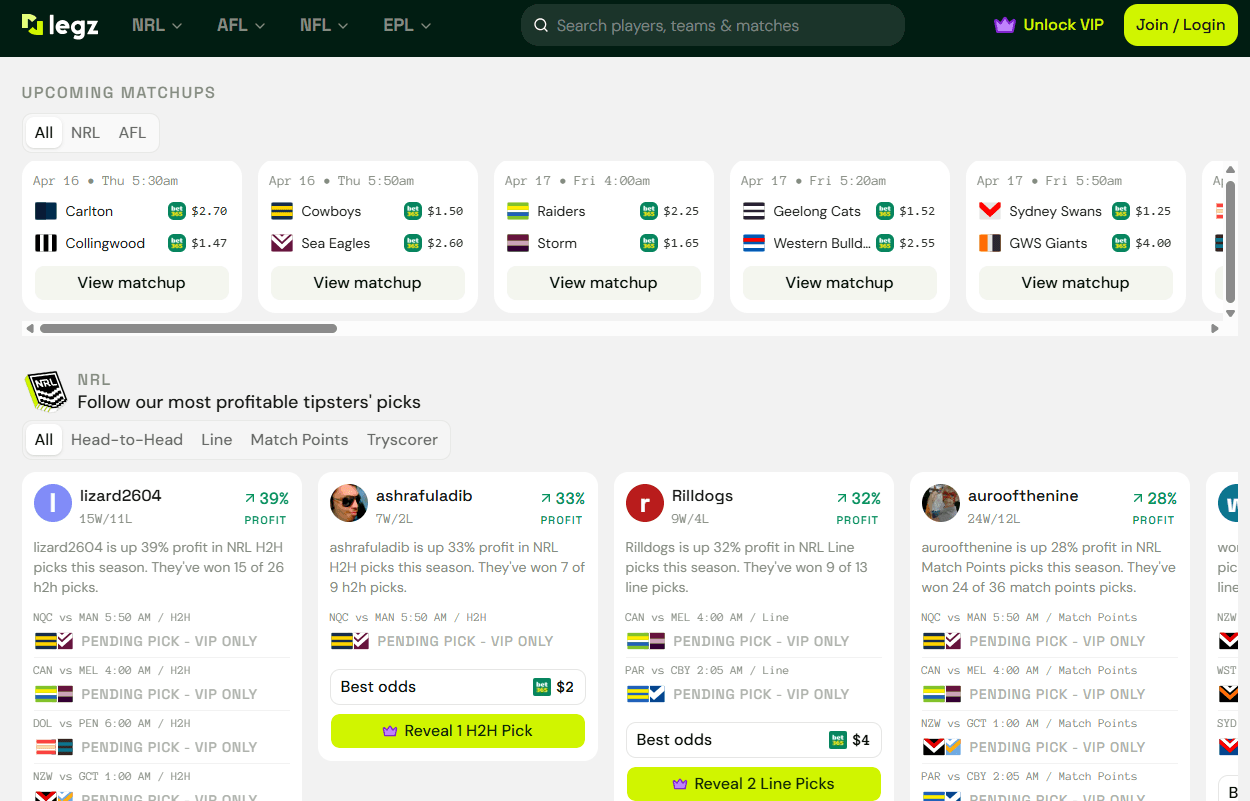Viewport: 1250px width, 801px height.
Task: Click bet365 icon next to GWS Giants odds
Action: (1121, 243)
